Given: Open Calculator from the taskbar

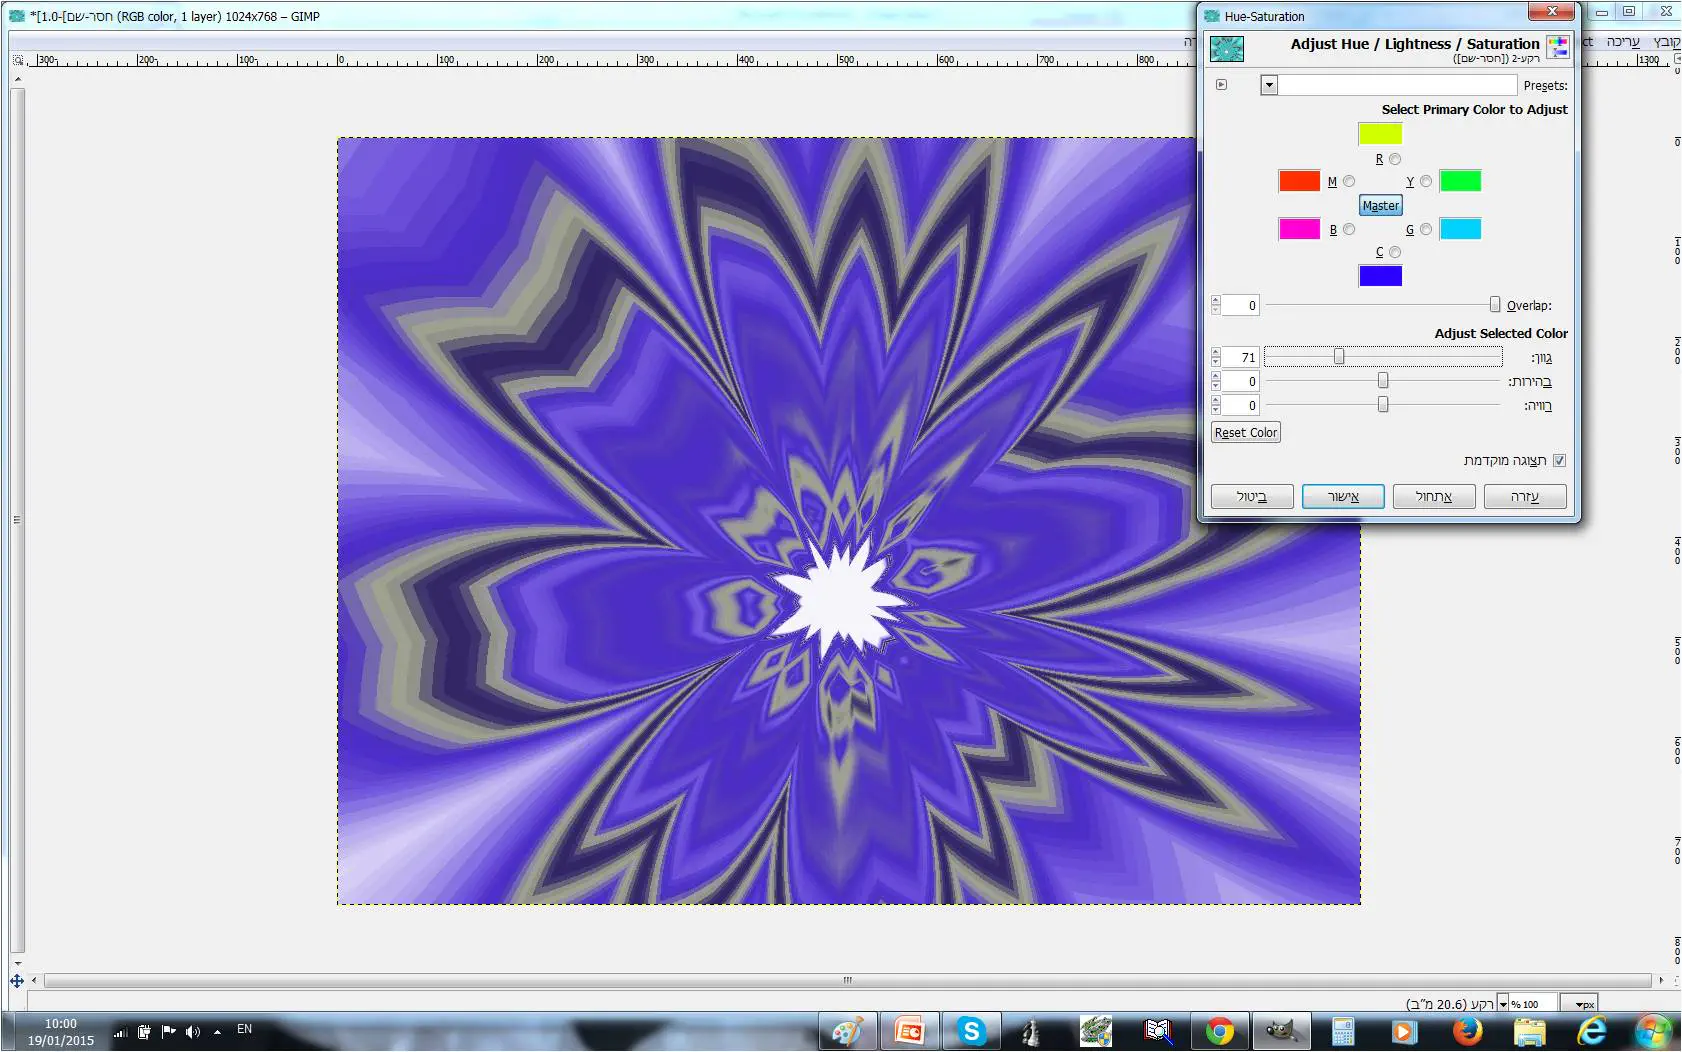Looking at the screenshot, I should (1342, 1031).
